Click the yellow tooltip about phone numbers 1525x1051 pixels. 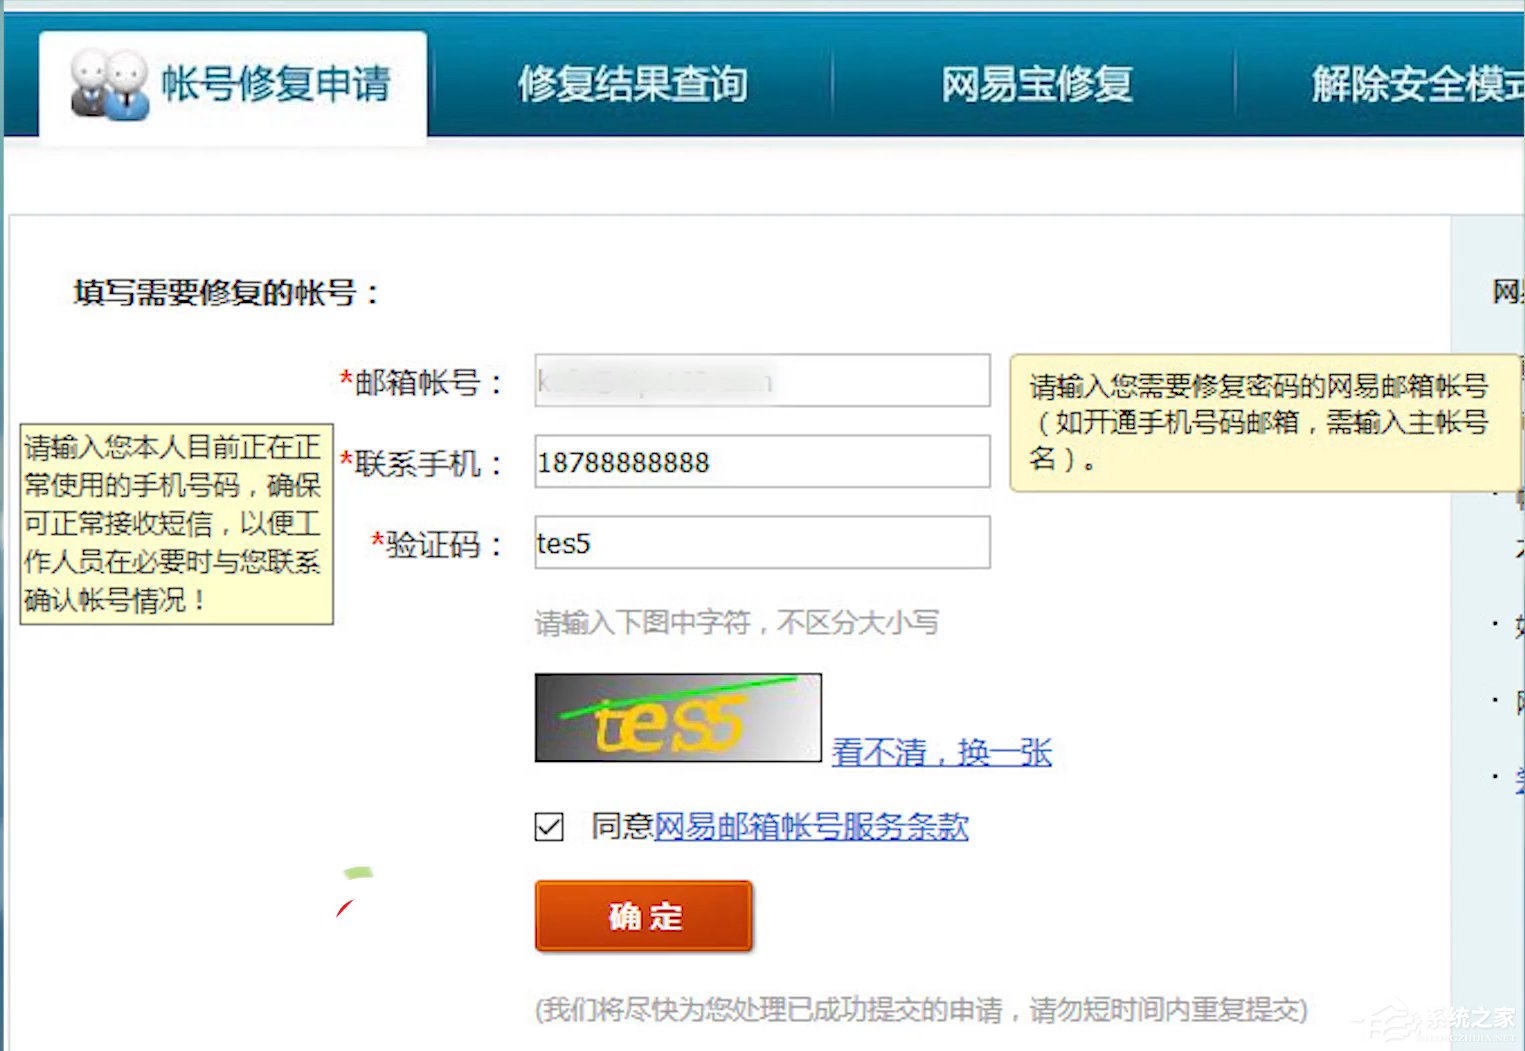(x=175, y=523)
